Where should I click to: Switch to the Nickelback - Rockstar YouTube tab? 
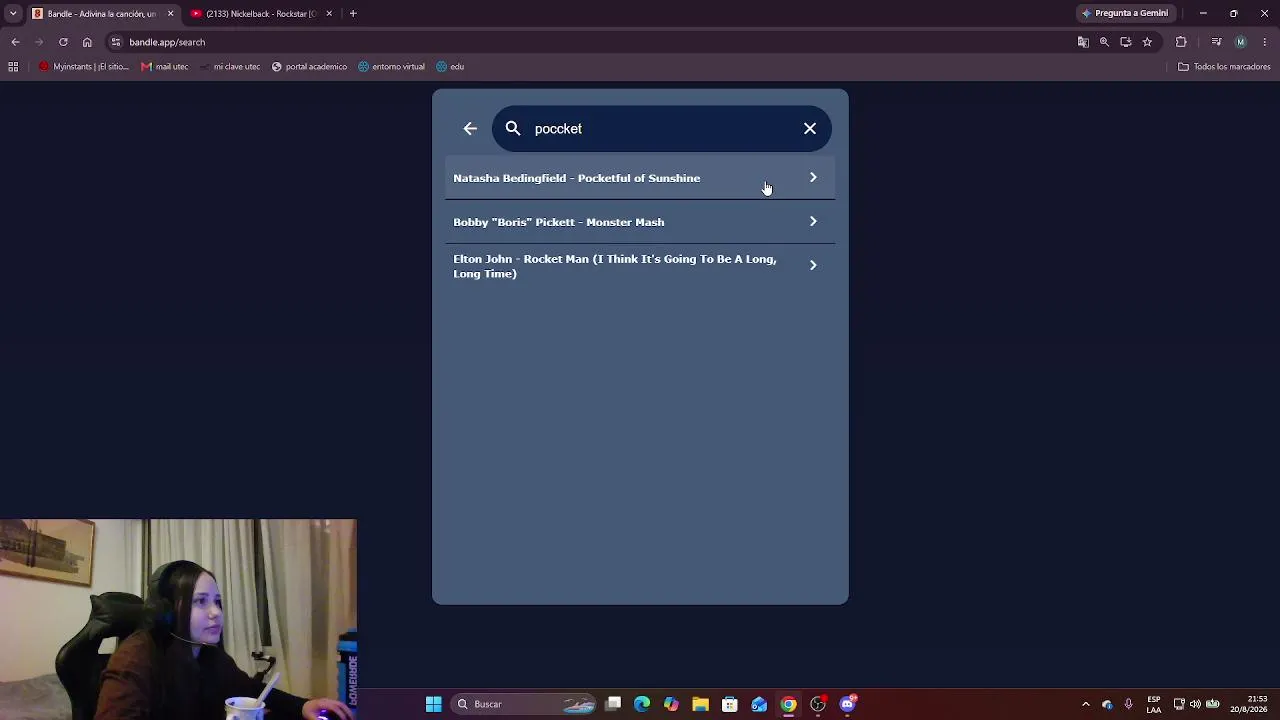[x=262, y=14]
